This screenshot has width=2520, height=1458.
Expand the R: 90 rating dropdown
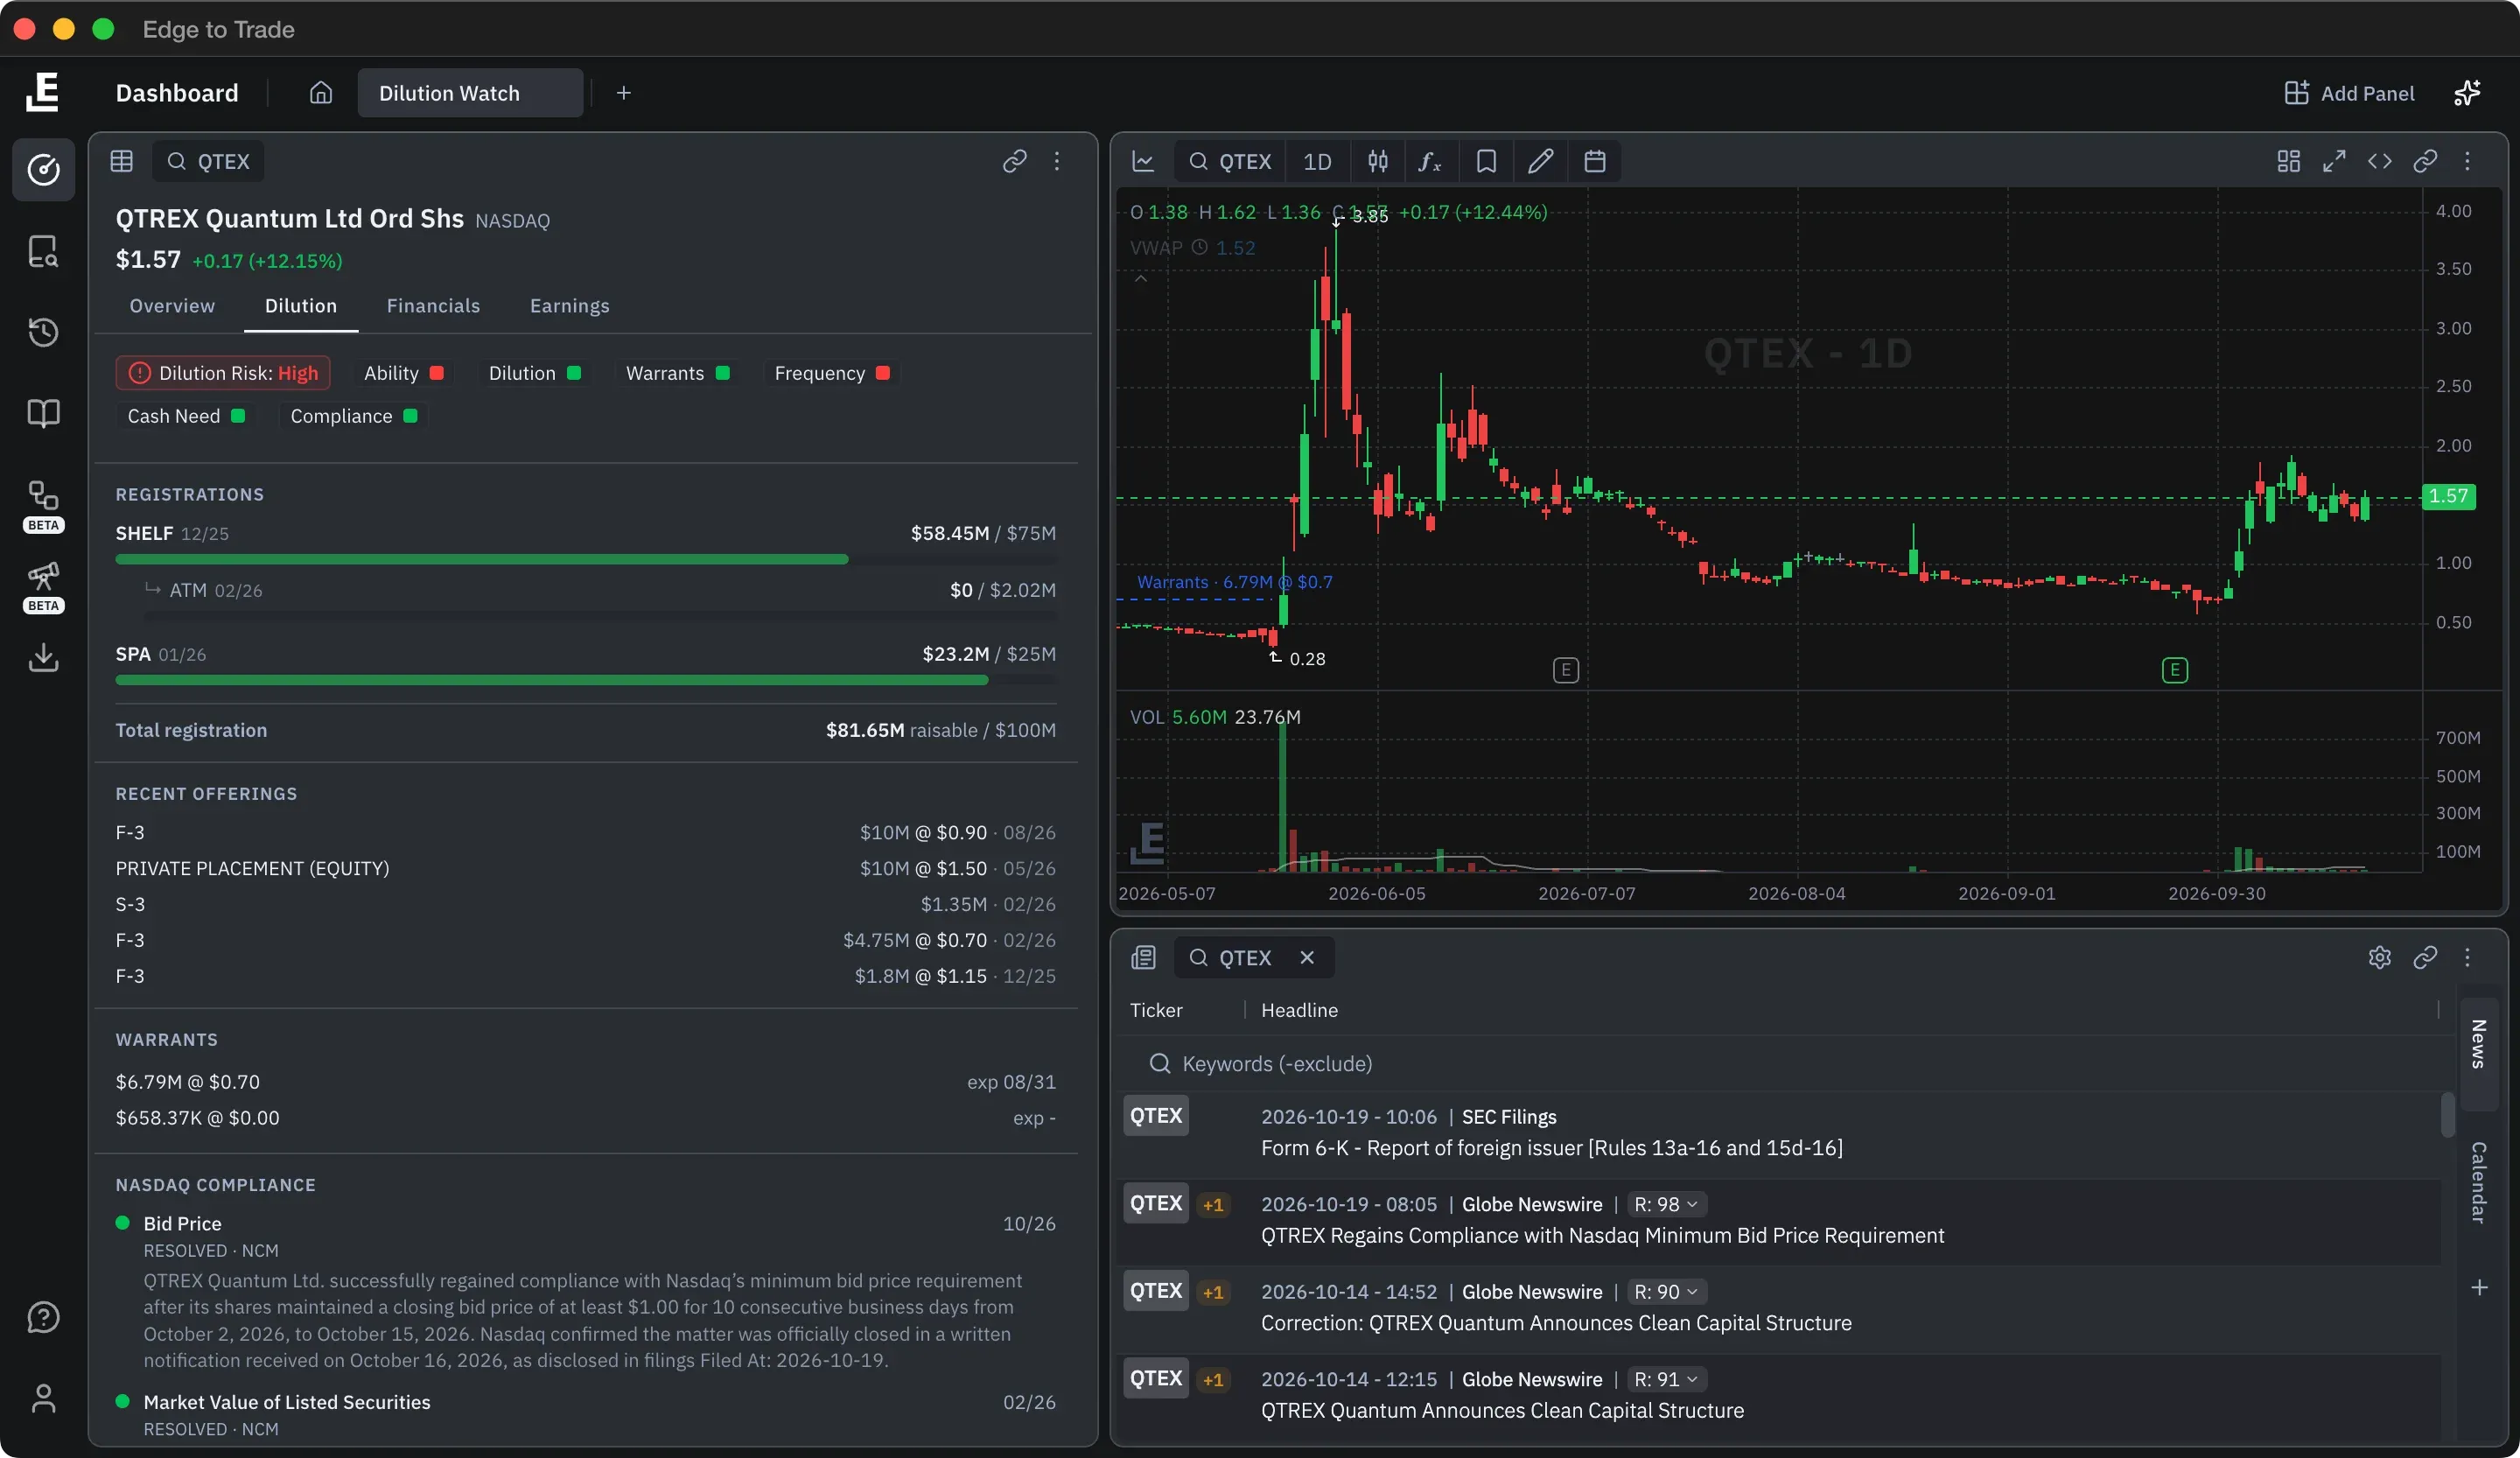coord(1666,1292)
